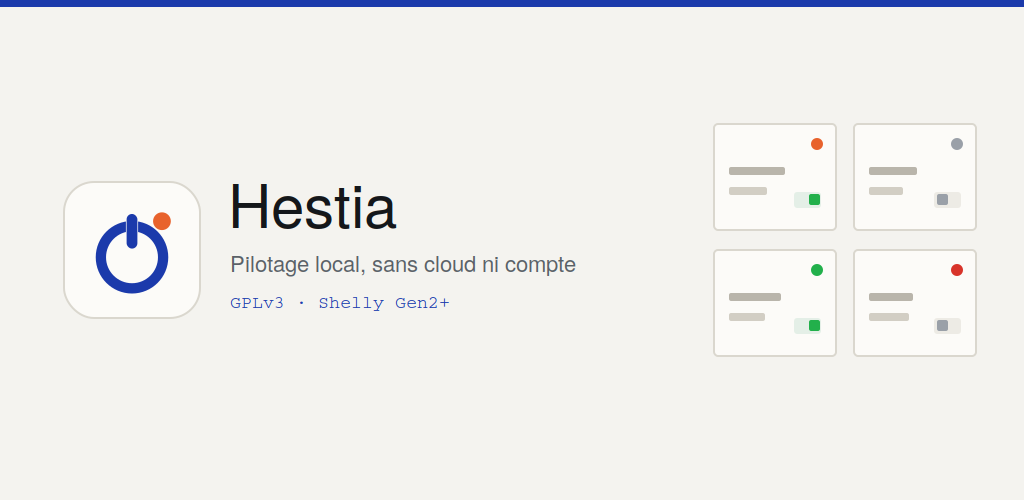Image resolution: width=1024 pixels, height=500 pixels.
Task: Click the red status dot on the bottom-right card
Action: [957, 270]
